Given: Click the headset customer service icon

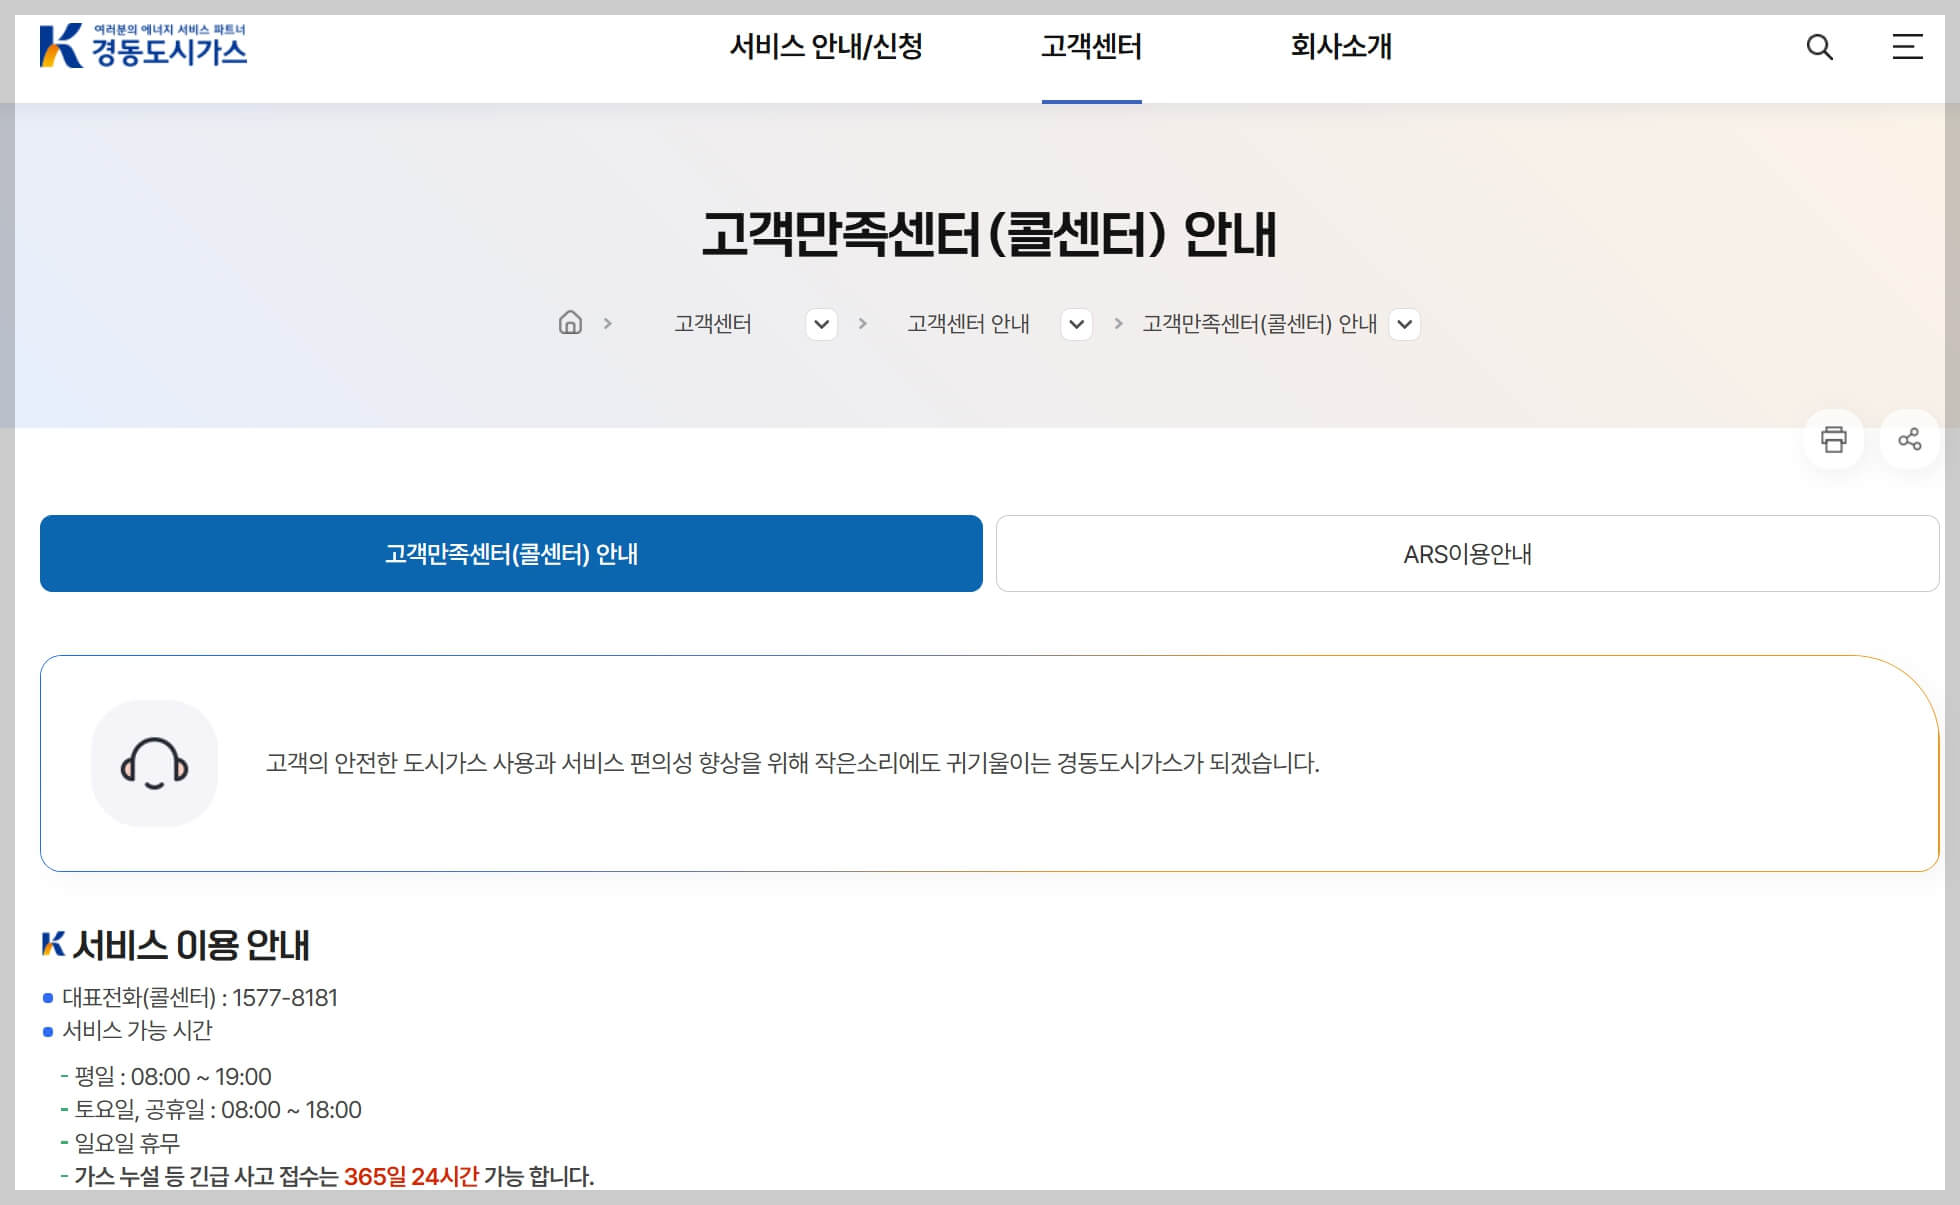Looking at the screenshot, I should [x=155, y=763].
